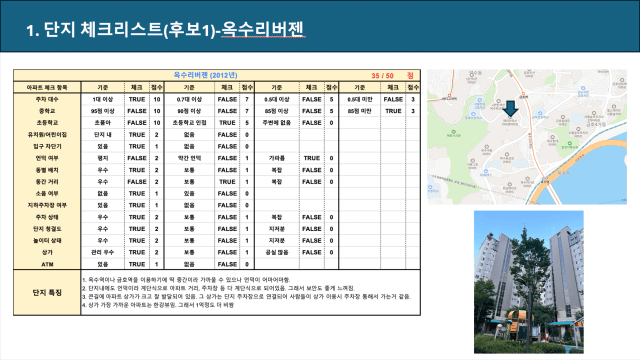Select the '중학교' row label

point(47,111)
